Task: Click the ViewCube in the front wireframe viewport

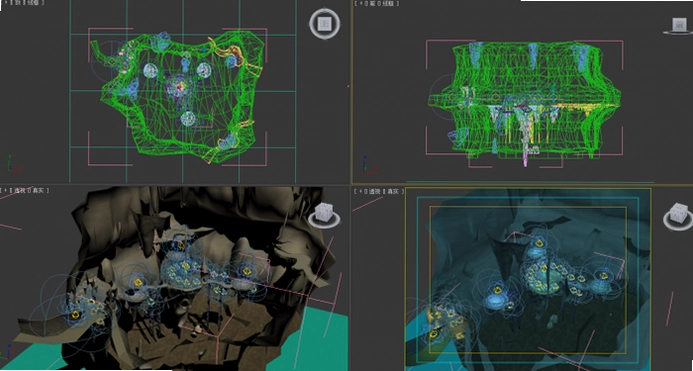Action: click(x=678, y=26)
